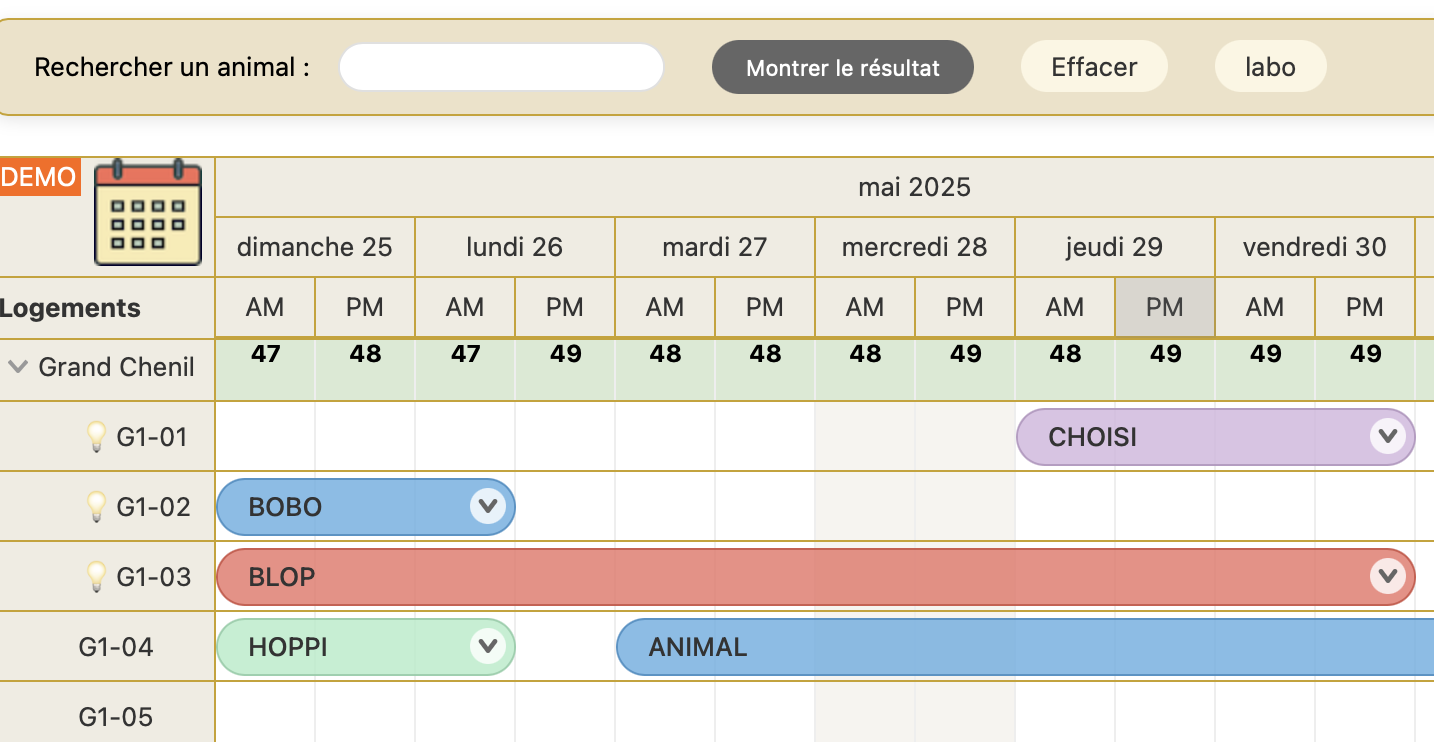The image size is (1434, 742).
Task: Open the HOPPI booking dropdown arrow
Action: click(x=487, y=646)
